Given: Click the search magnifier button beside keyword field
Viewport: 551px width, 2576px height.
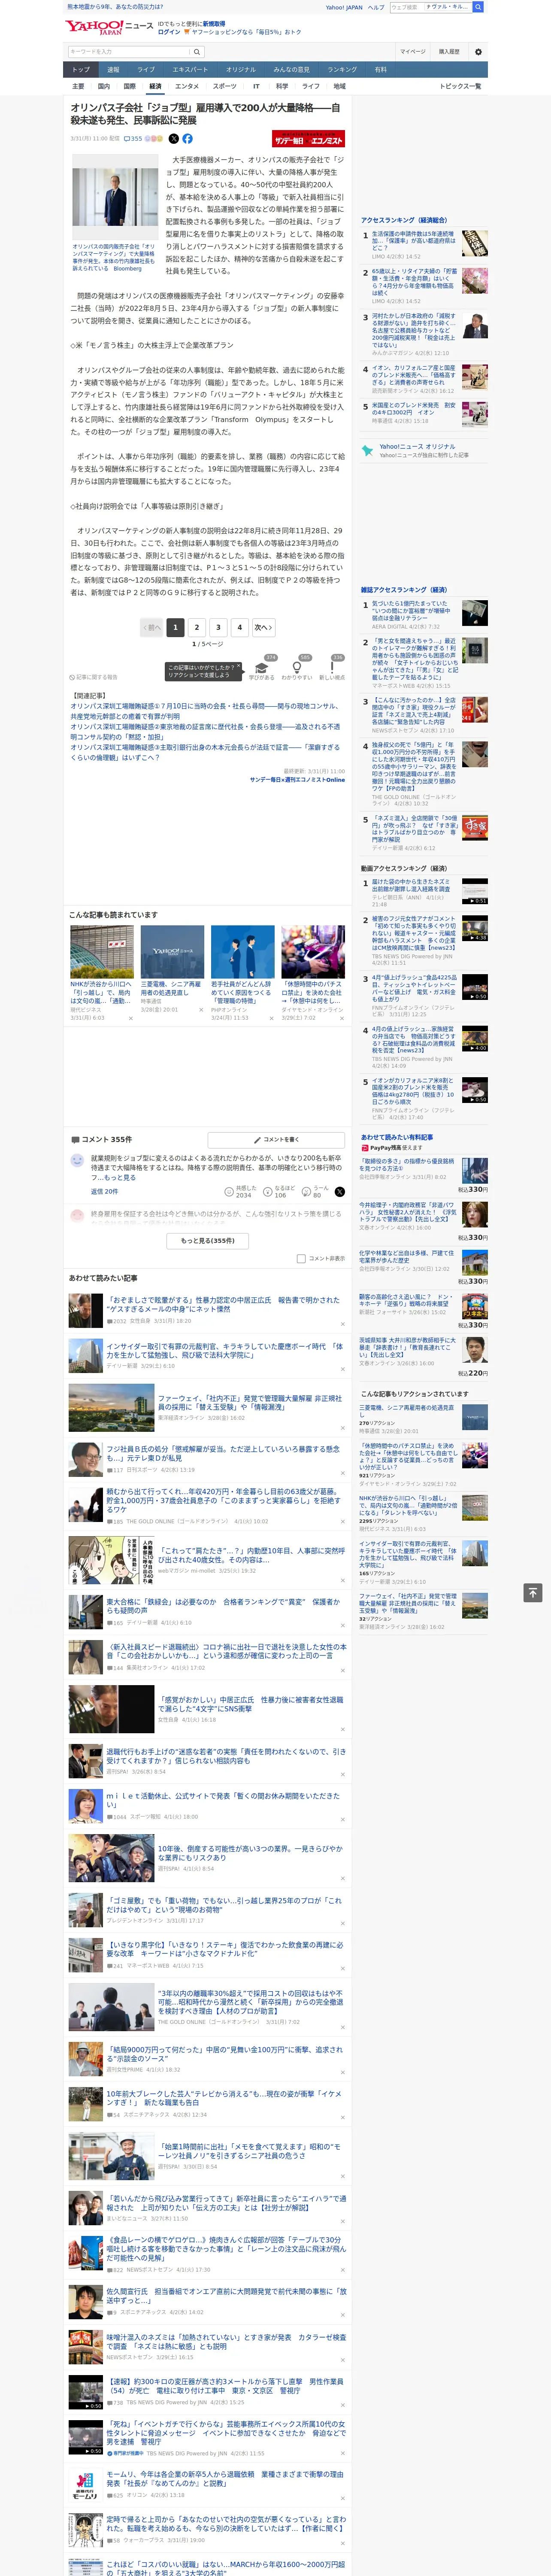Looking at the screenshot, I should [x=197, y=52].
